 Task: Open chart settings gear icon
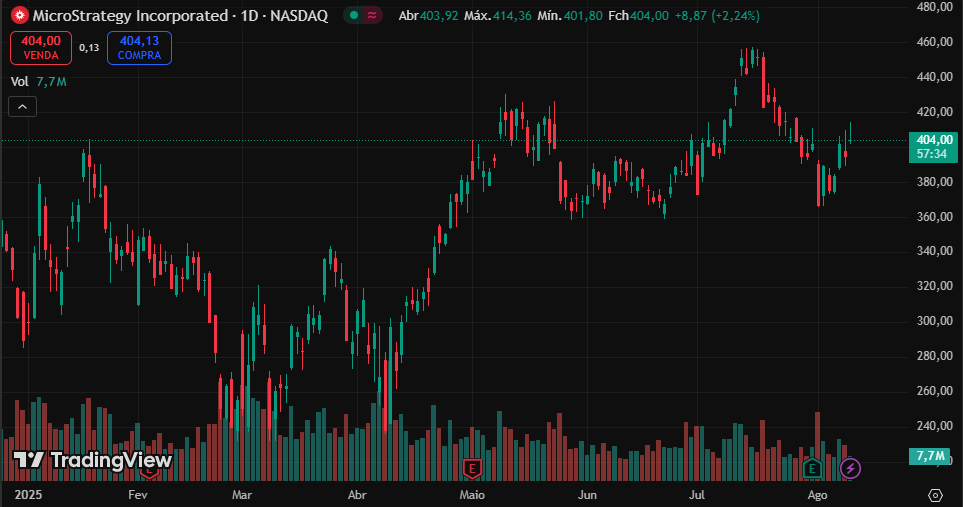[x=935, y=495]
